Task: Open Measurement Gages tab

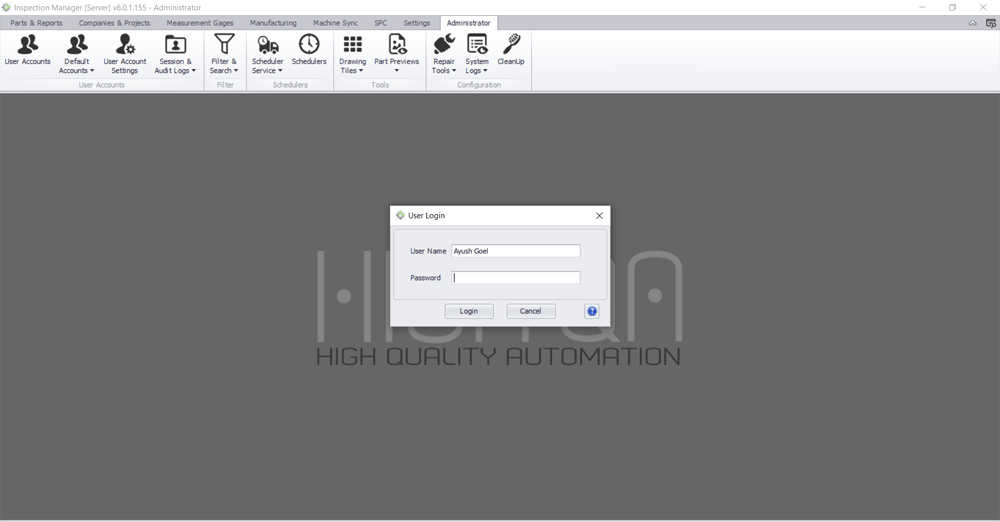Action: 200,23
